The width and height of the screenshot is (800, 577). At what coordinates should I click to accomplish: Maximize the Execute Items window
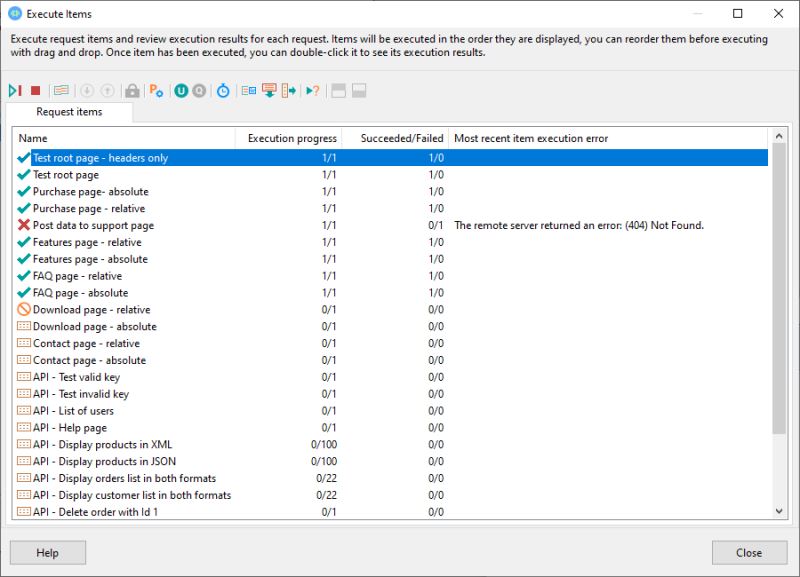pyautogui.click(x=738, y=14)
